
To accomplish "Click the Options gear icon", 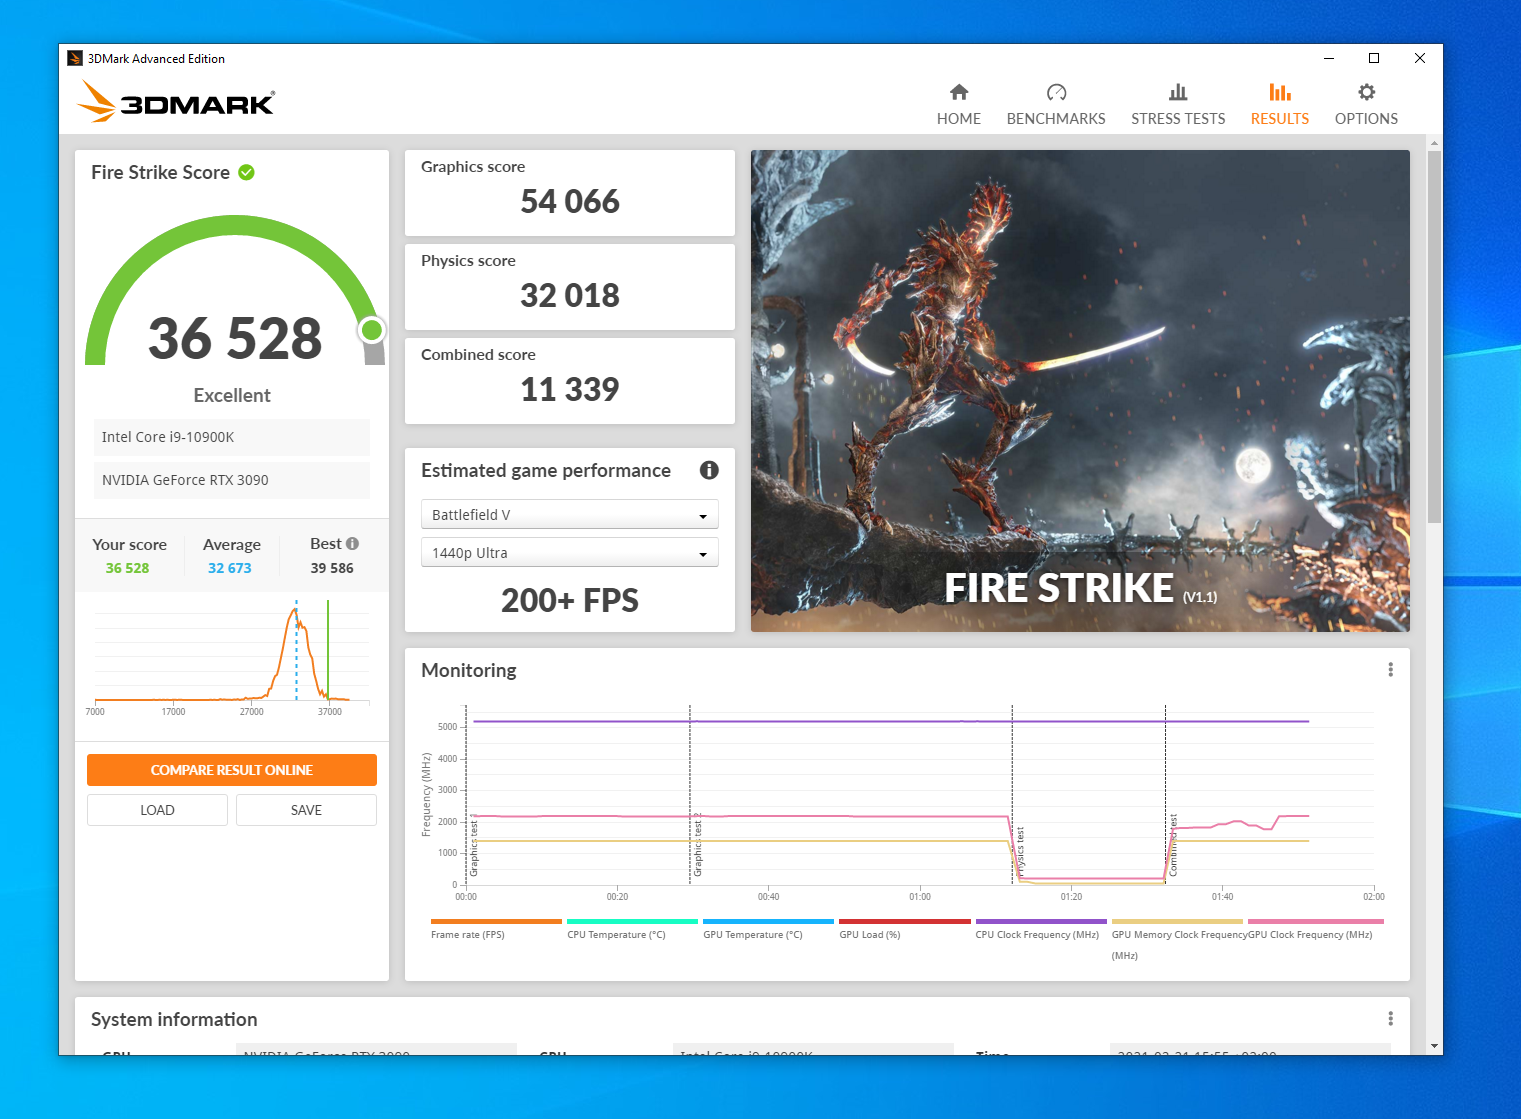I will (1367, 92).
